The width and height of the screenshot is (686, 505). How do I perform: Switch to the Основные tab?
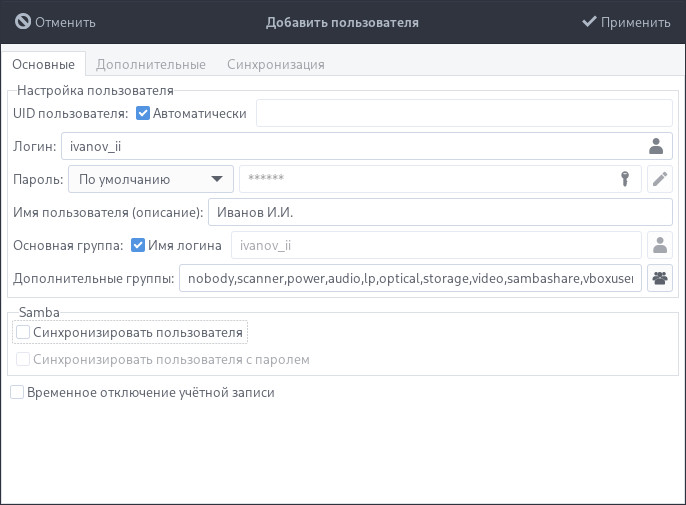pos(43,64)
